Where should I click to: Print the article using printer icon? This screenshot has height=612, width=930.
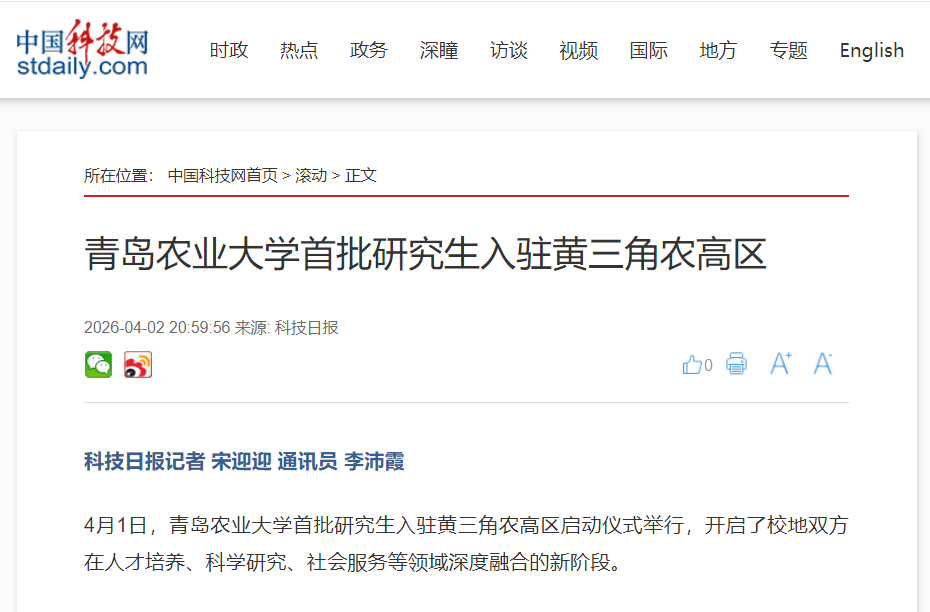737,364
